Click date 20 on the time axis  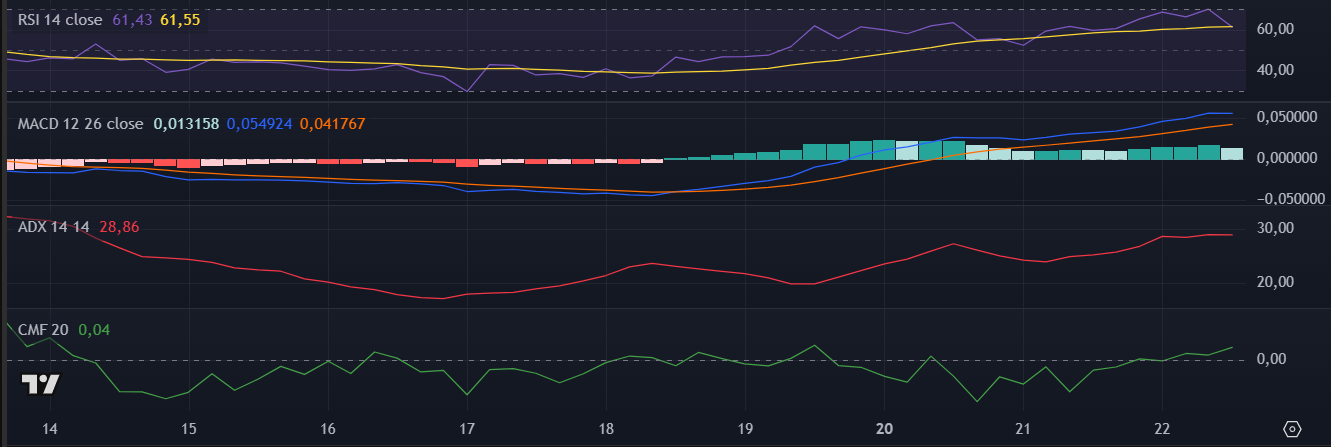883,428
